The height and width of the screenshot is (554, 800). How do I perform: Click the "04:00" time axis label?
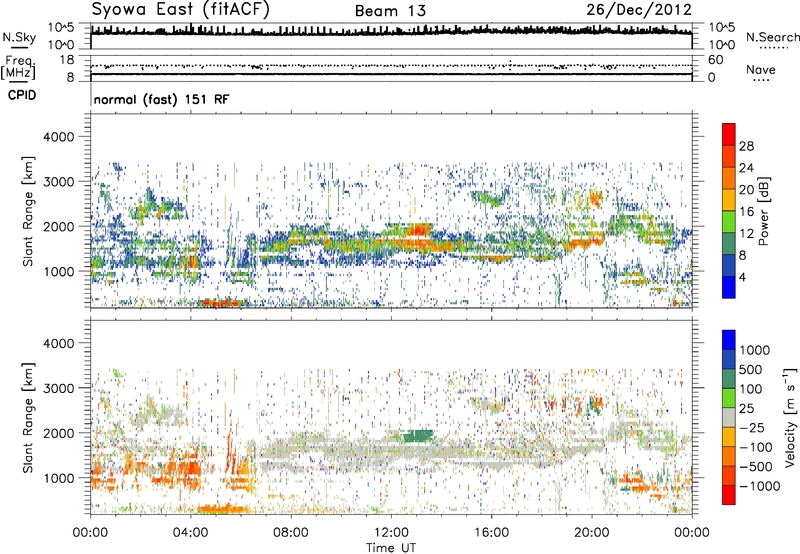[191, 533]
